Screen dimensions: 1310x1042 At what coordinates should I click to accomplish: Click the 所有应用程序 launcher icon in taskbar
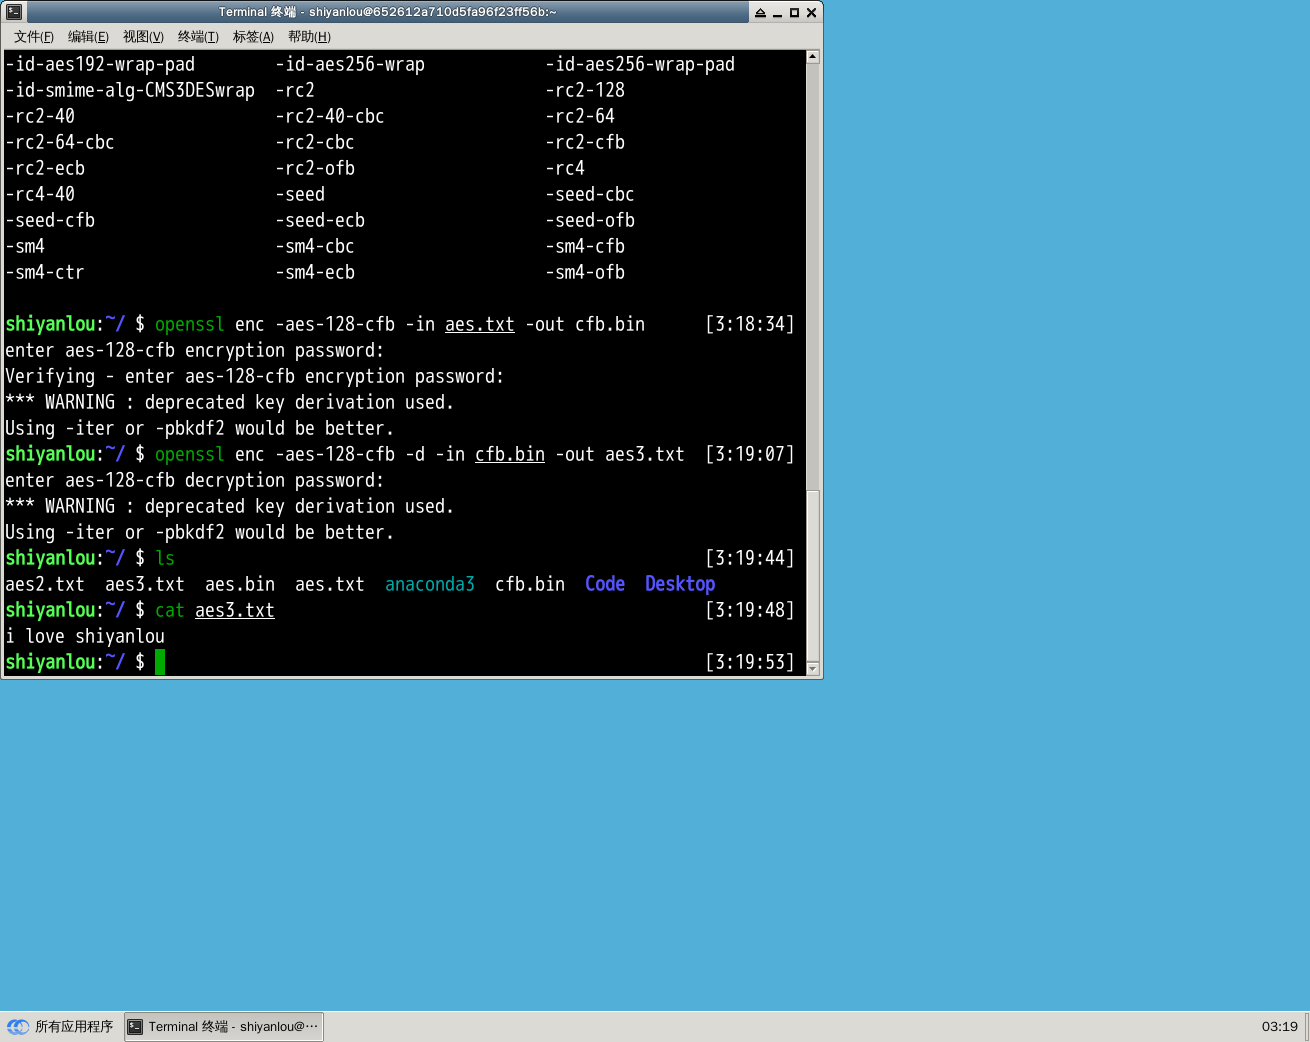click(x=18, y=1027)
